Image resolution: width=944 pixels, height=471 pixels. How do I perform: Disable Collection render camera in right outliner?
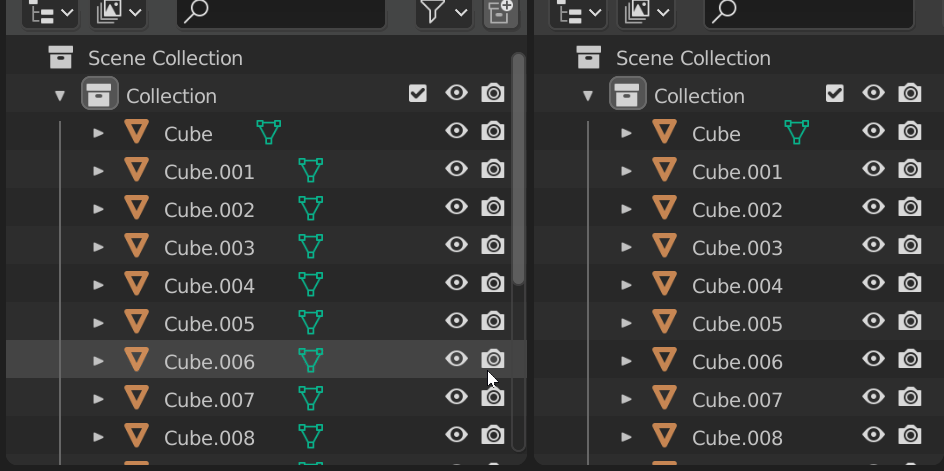tap(910, 93)
